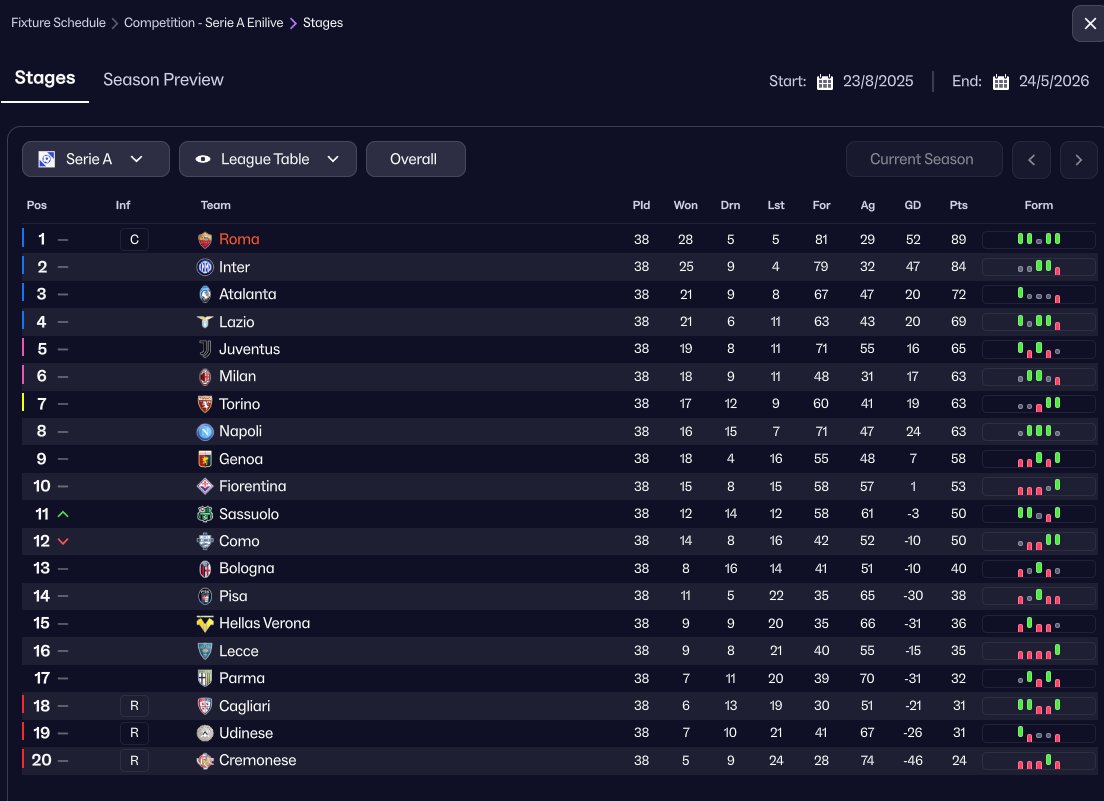The image size is (1104, 801).
Task: Open the League Table view dropdown
Action: [x=267, y=159]
